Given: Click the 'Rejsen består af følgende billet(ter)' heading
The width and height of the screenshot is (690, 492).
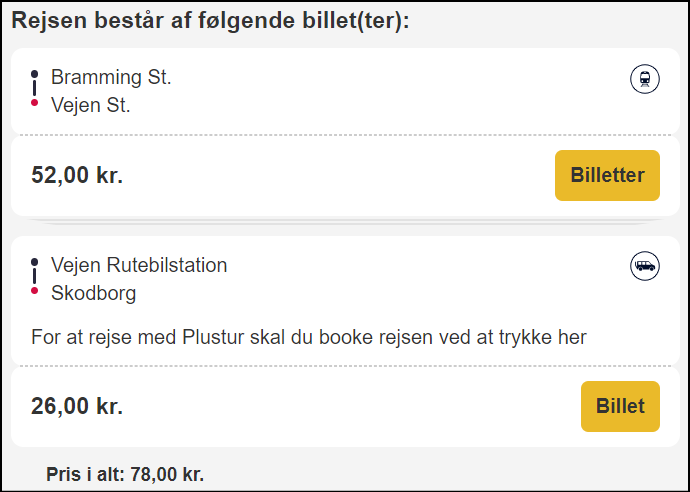Looking at the screenshot, I should click(x=210, y=21).
